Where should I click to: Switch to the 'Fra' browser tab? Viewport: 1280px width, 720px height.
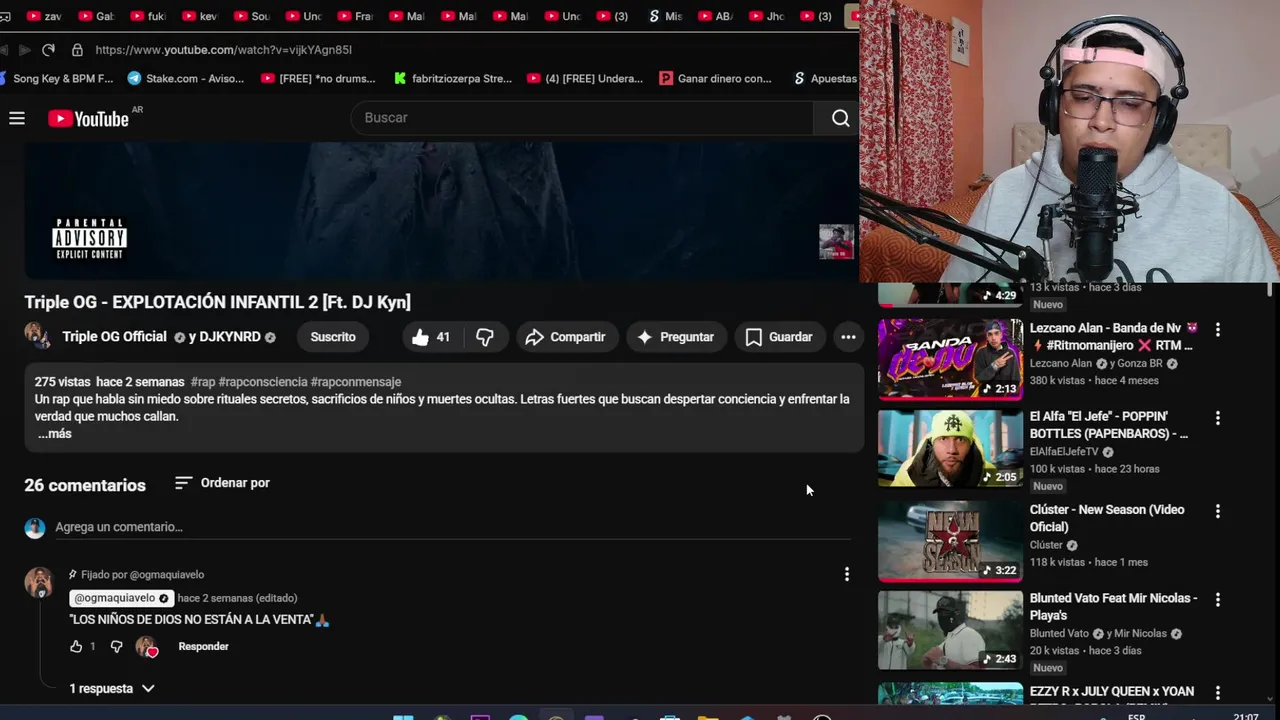click(355, 16)
